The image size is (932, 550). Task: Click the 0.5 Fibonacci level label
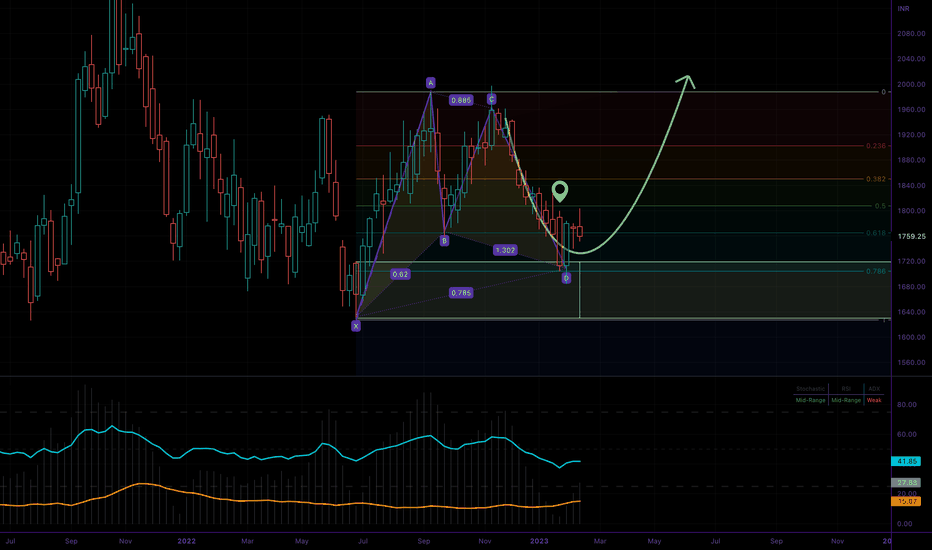pos(880,206)
